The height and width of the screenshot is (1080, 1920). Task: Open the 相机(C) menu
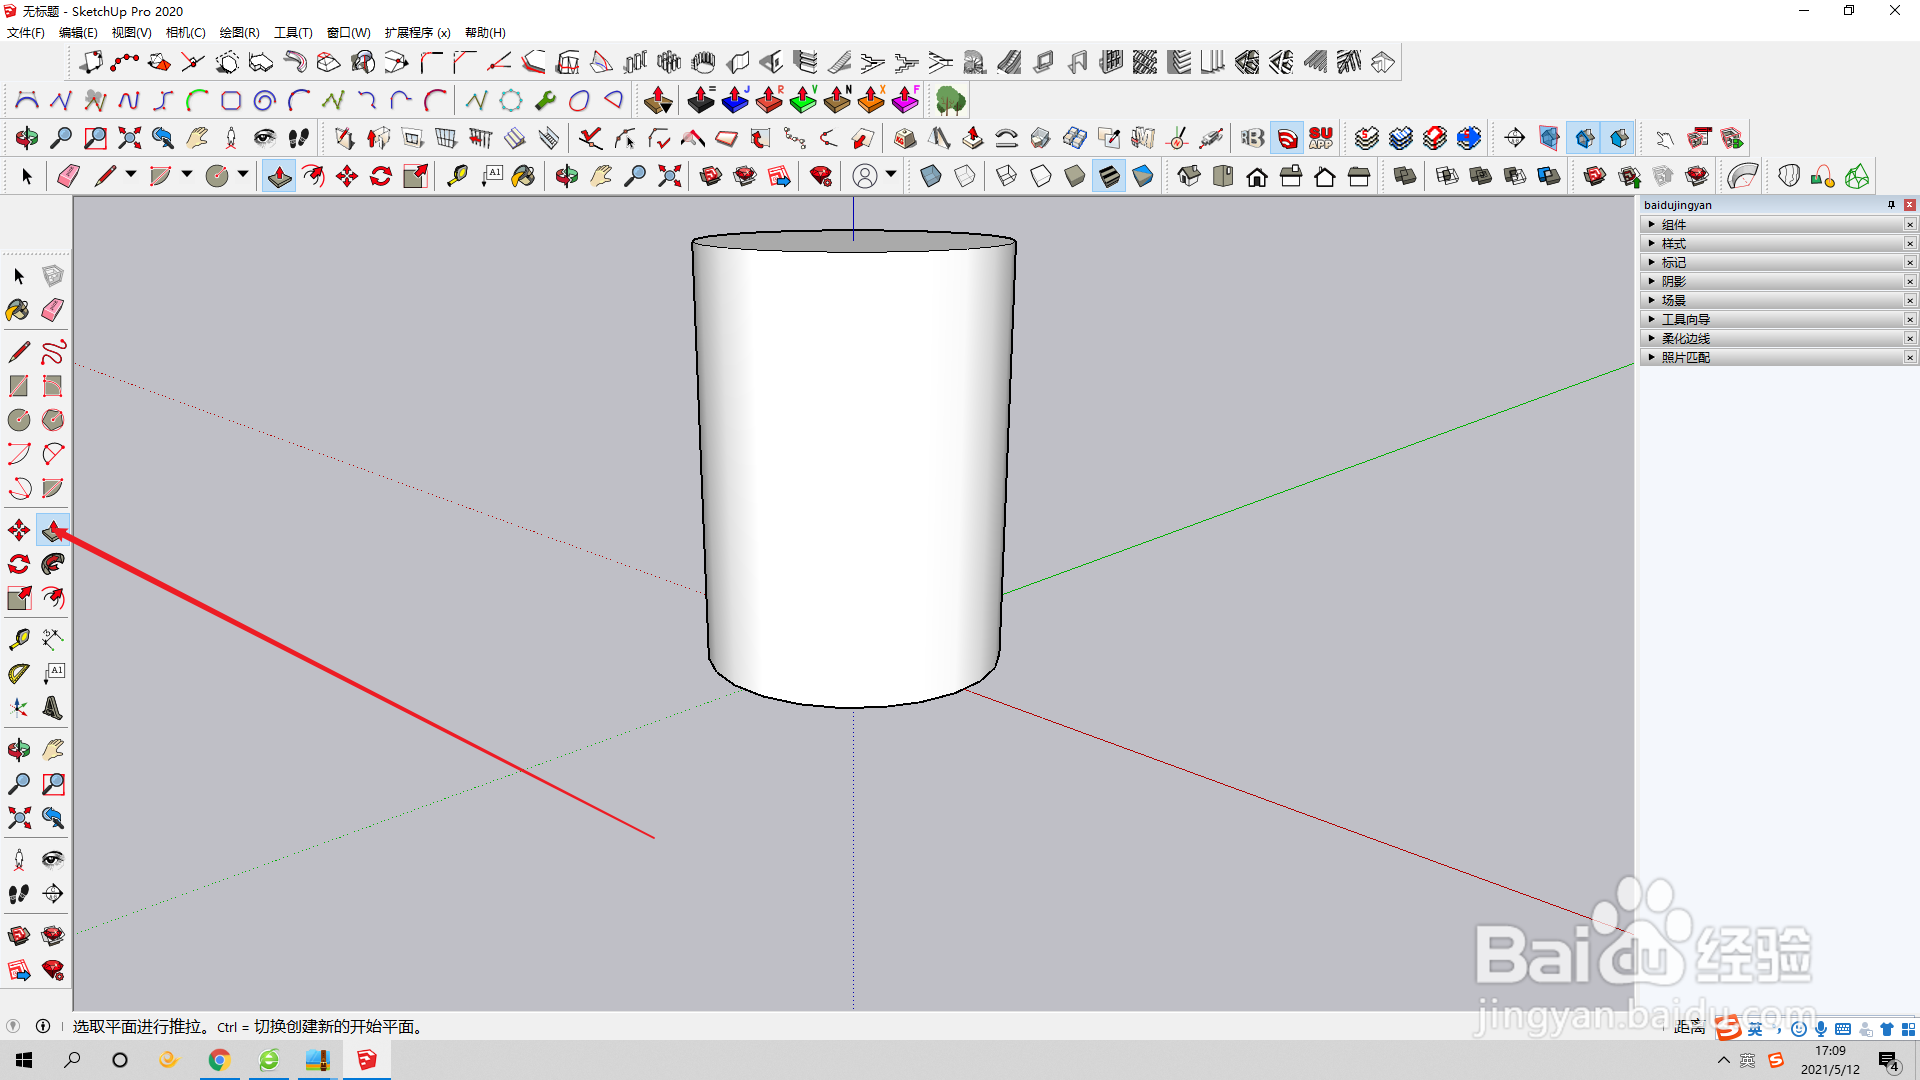tap(185, 33)
